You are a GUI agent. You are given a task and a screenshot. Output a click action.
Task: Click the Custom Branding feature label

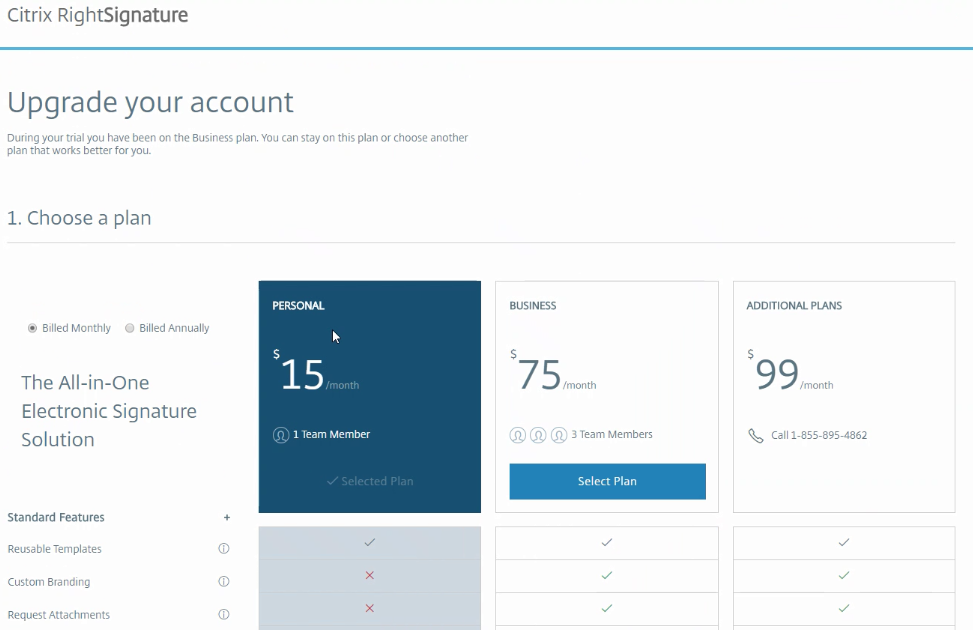point(49,582)
